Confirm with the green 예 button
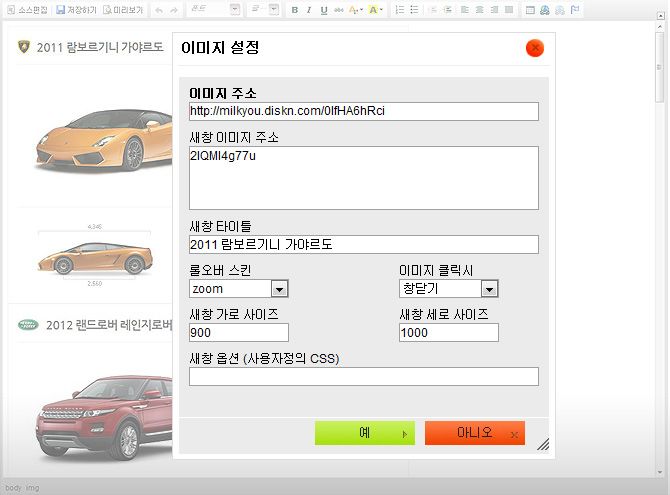The height and width of the screenshot is (495, 670). point(364,433)
